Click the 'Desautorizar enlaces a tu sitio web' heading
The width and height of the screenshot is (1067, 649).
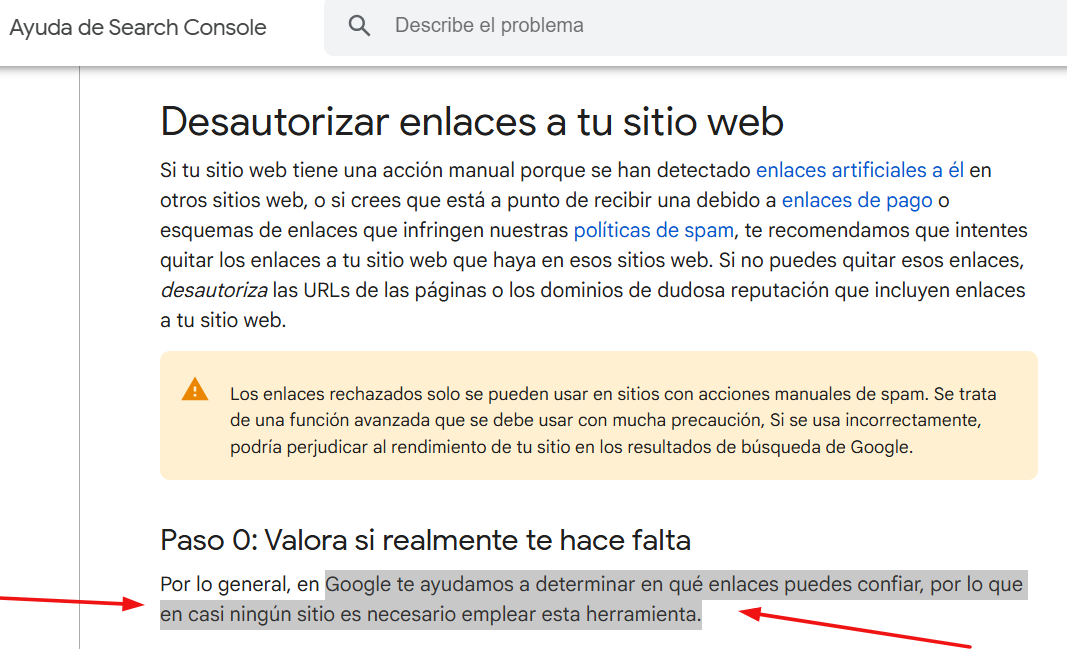471,121
